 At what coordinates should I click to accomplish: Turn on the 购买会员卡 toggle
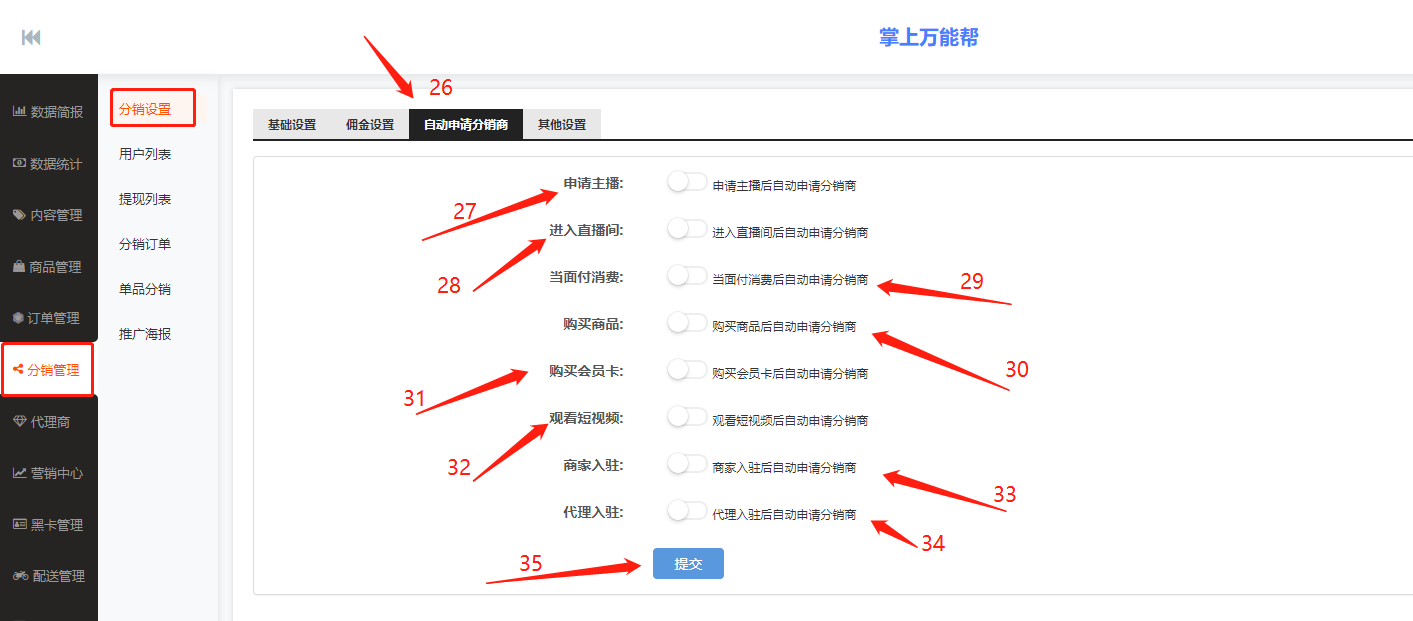687,370
